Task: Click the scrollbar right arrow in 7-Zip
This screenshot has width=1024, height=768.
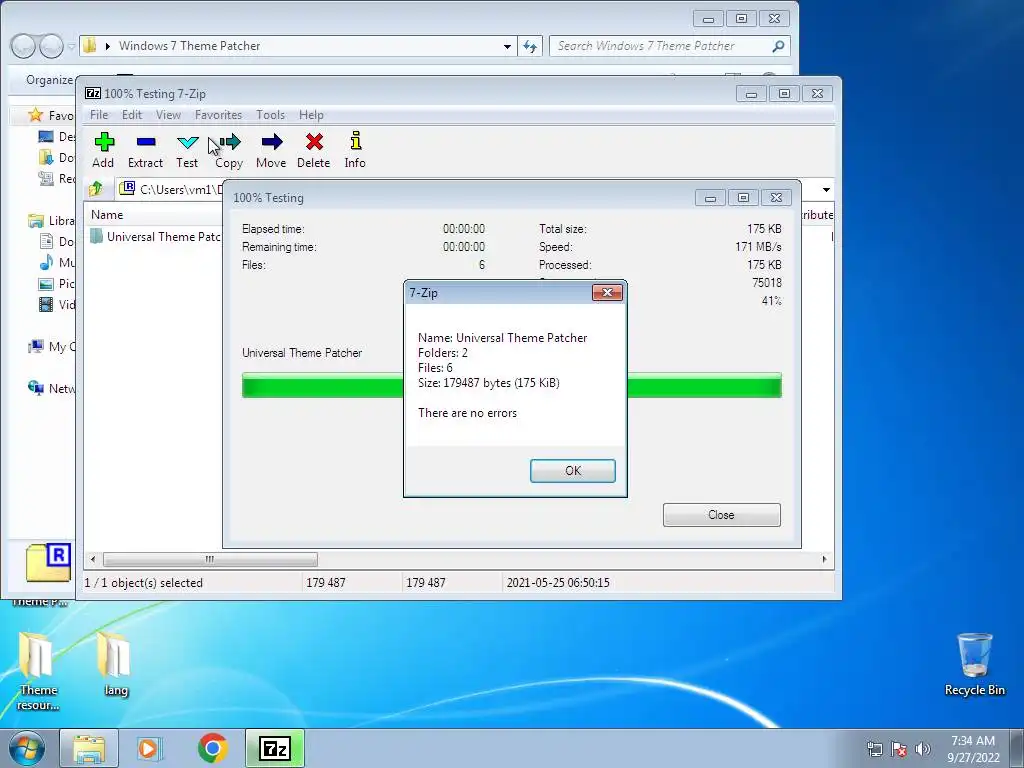Action: [824, 560]
